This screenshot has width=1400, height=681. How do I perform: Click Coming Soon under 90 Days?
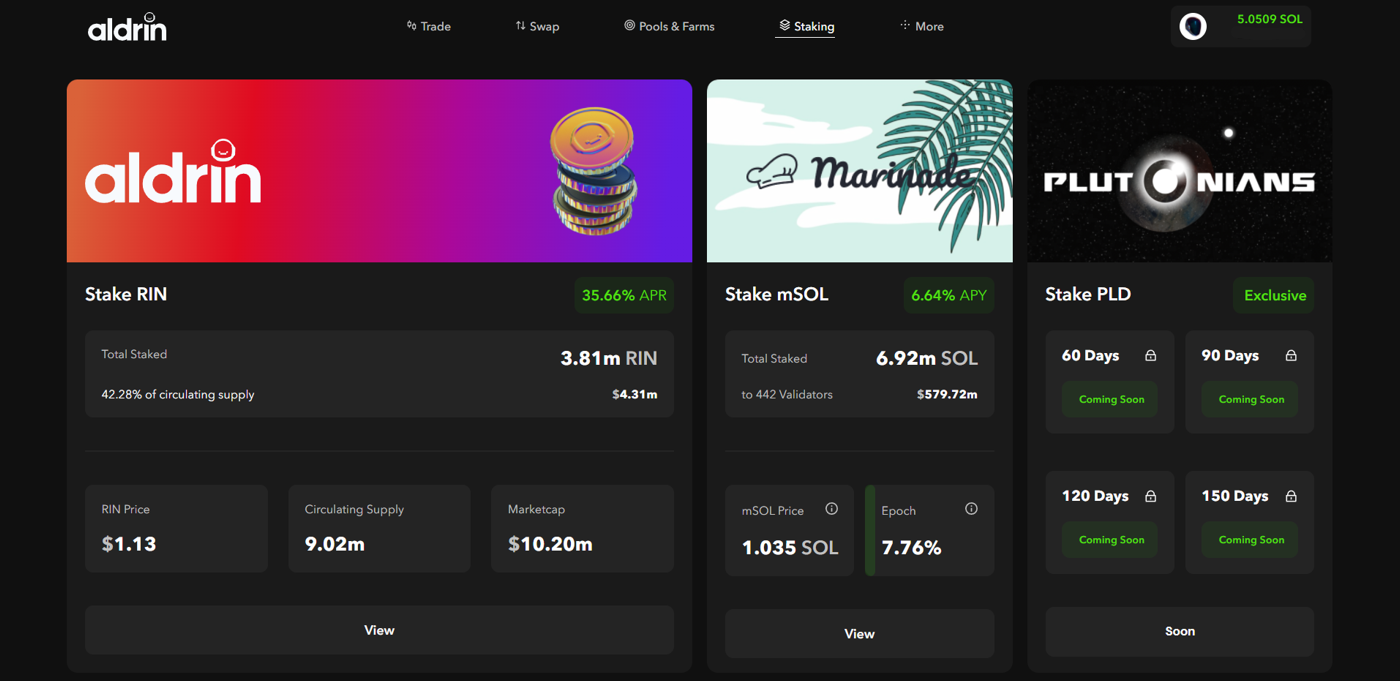(x=1251, y=399)
